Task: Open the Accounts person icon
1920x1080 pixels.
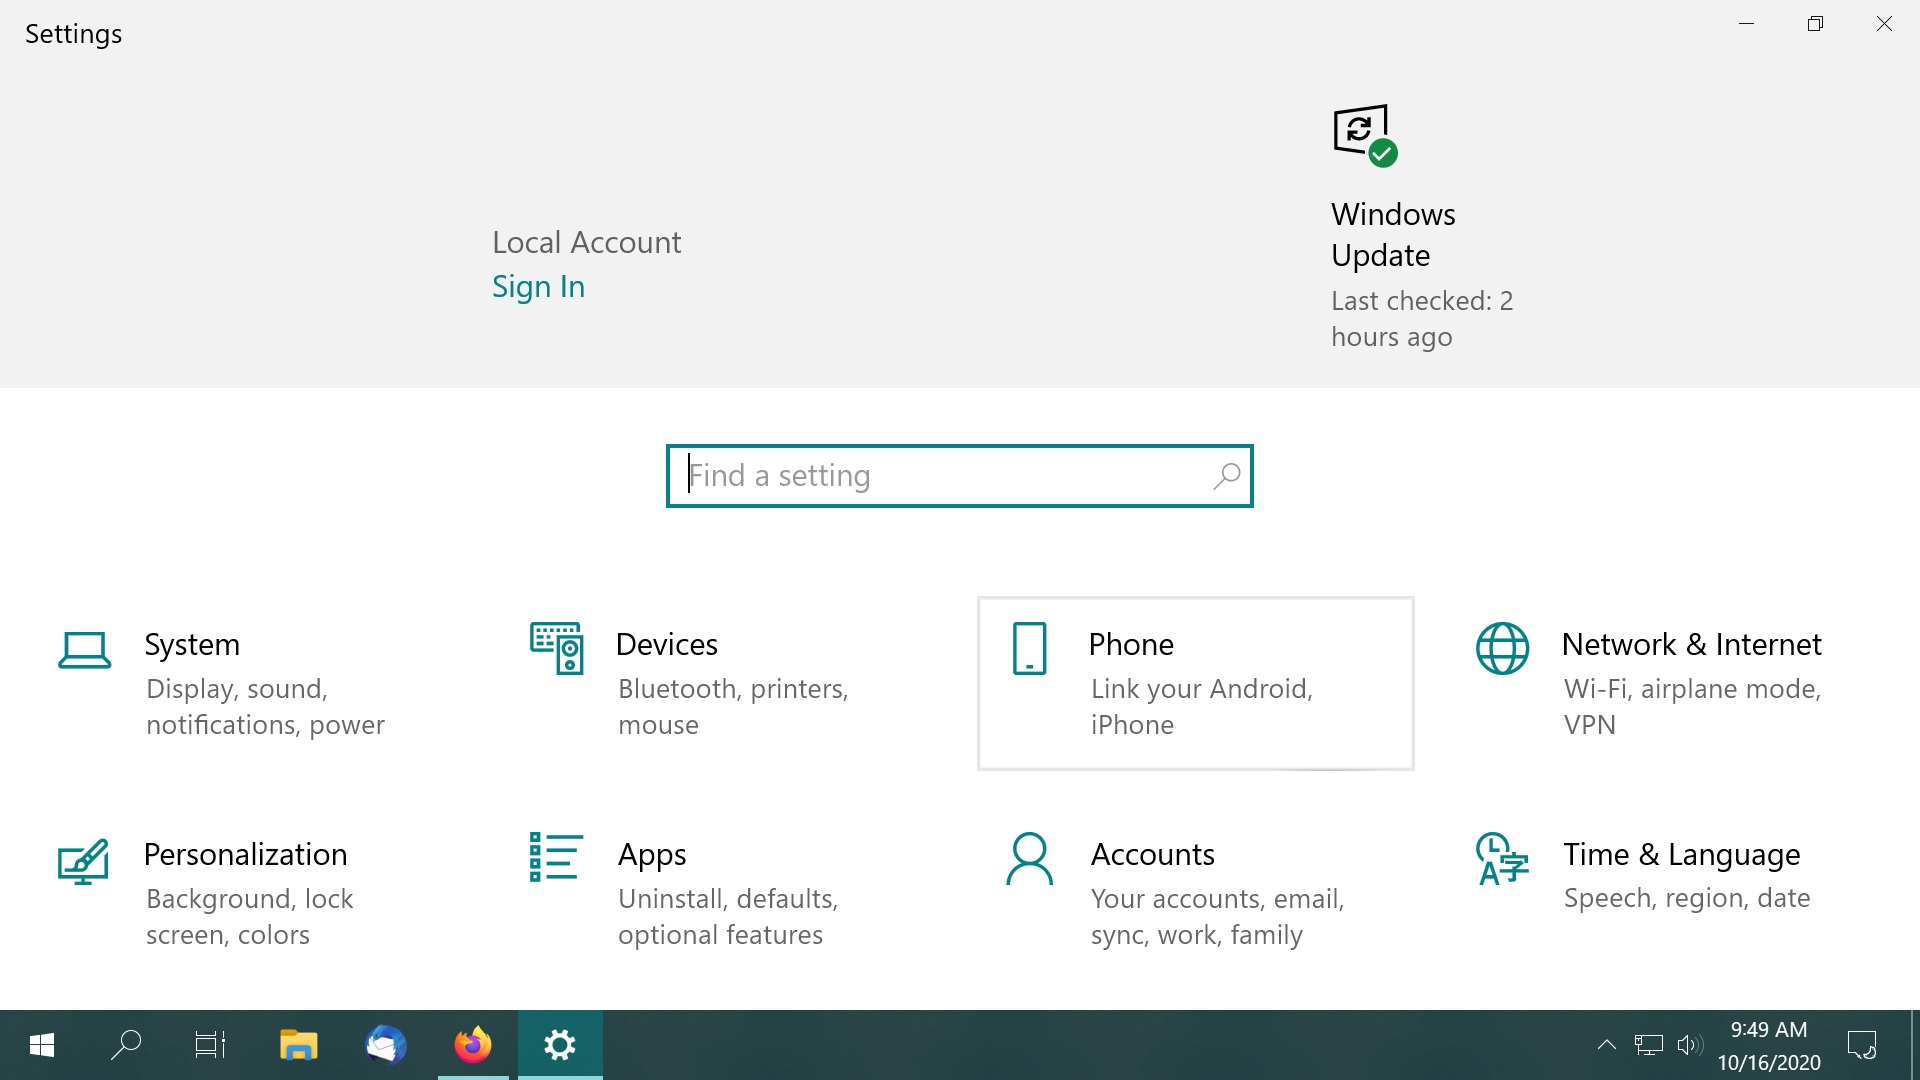Action: pos(1029,859)
